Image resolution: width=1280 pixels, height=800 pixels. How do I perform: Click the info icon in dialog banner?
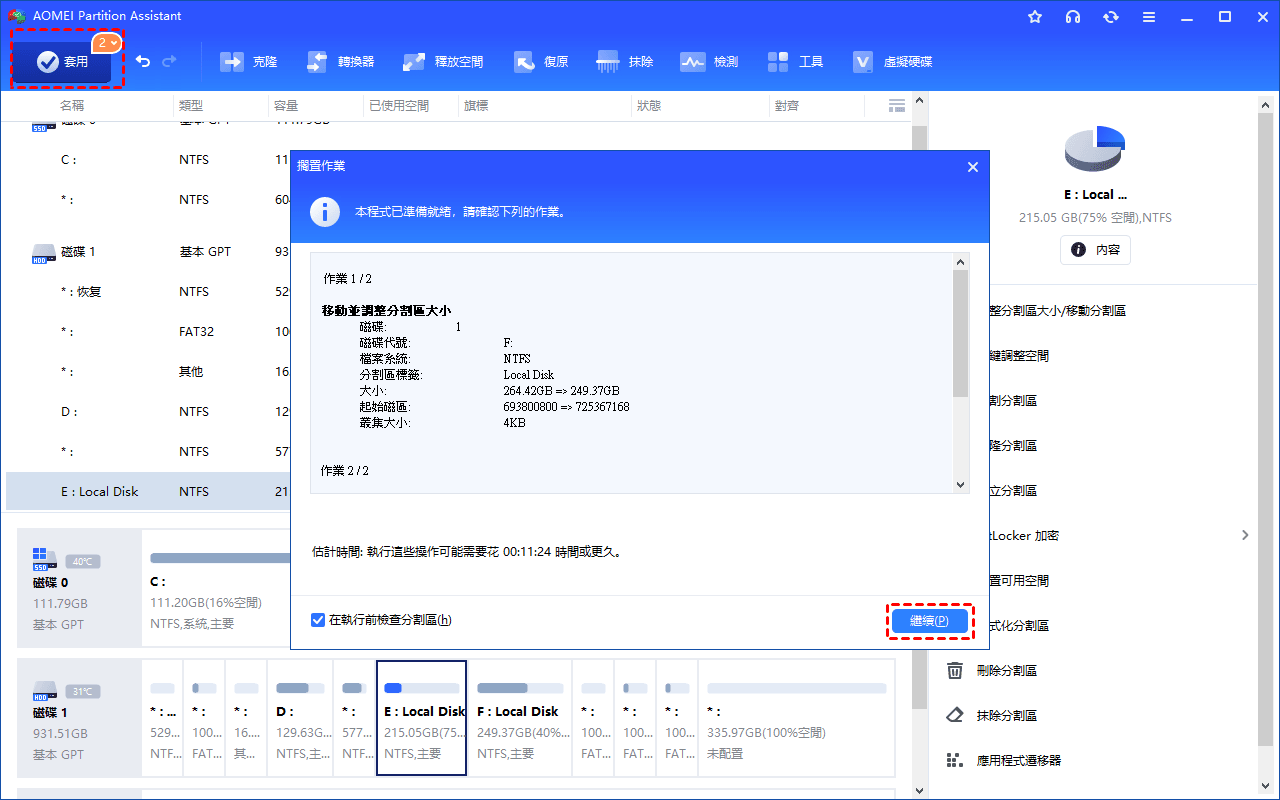point(324,212)
